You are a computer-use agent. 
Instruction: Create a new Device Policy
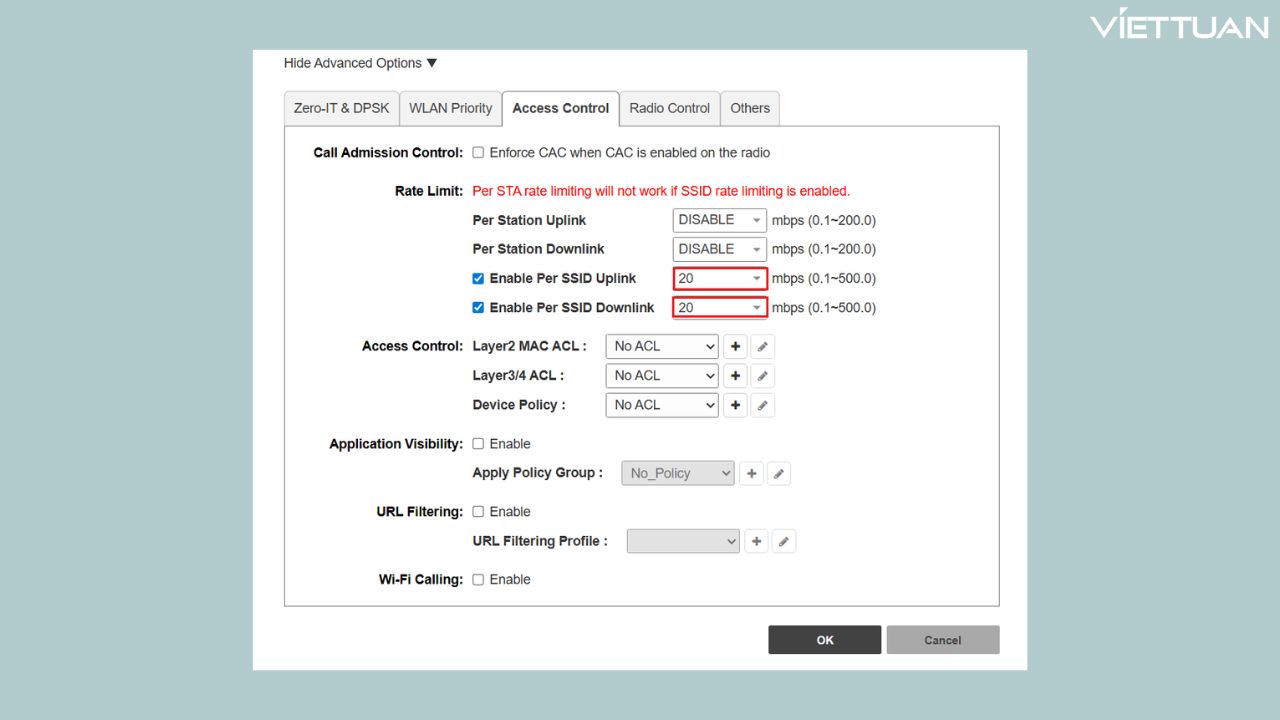coord(735,405)
